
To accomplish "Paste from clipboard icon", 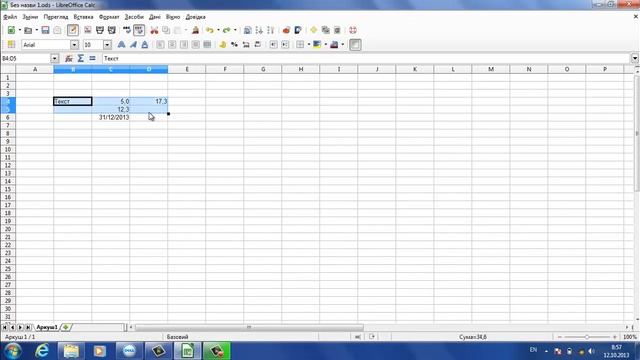I will (178, 30).
